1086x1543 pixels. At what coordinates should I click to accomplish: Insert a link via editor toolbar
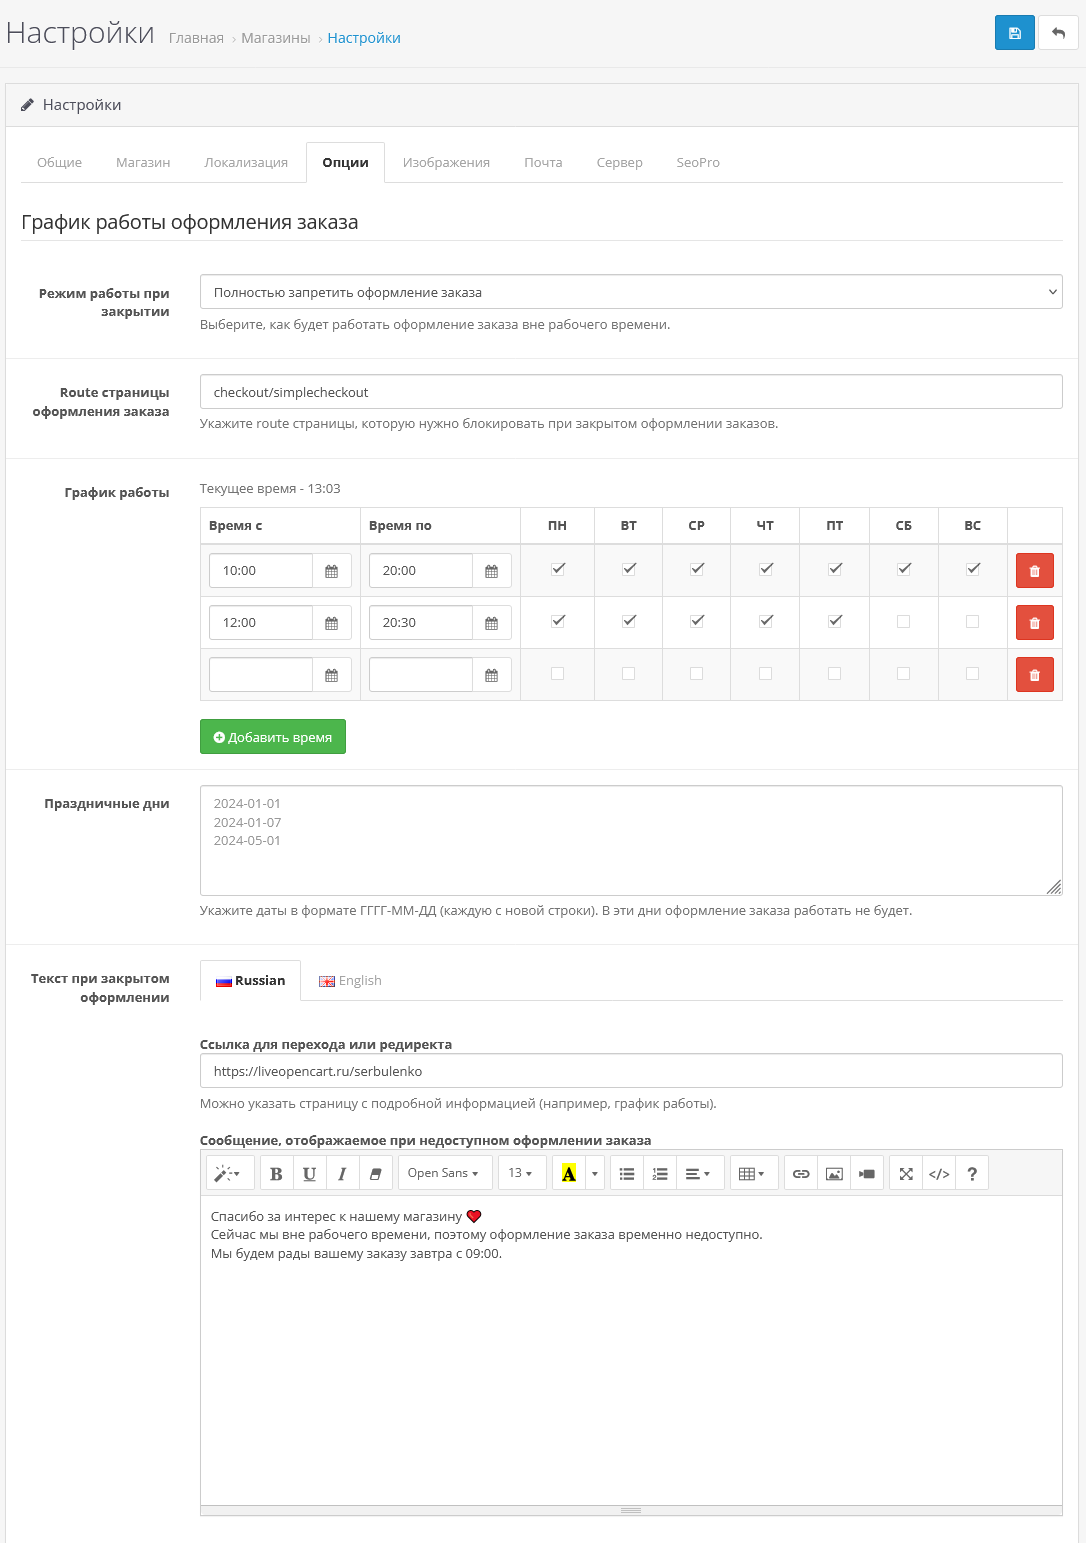click(801, 1174)
